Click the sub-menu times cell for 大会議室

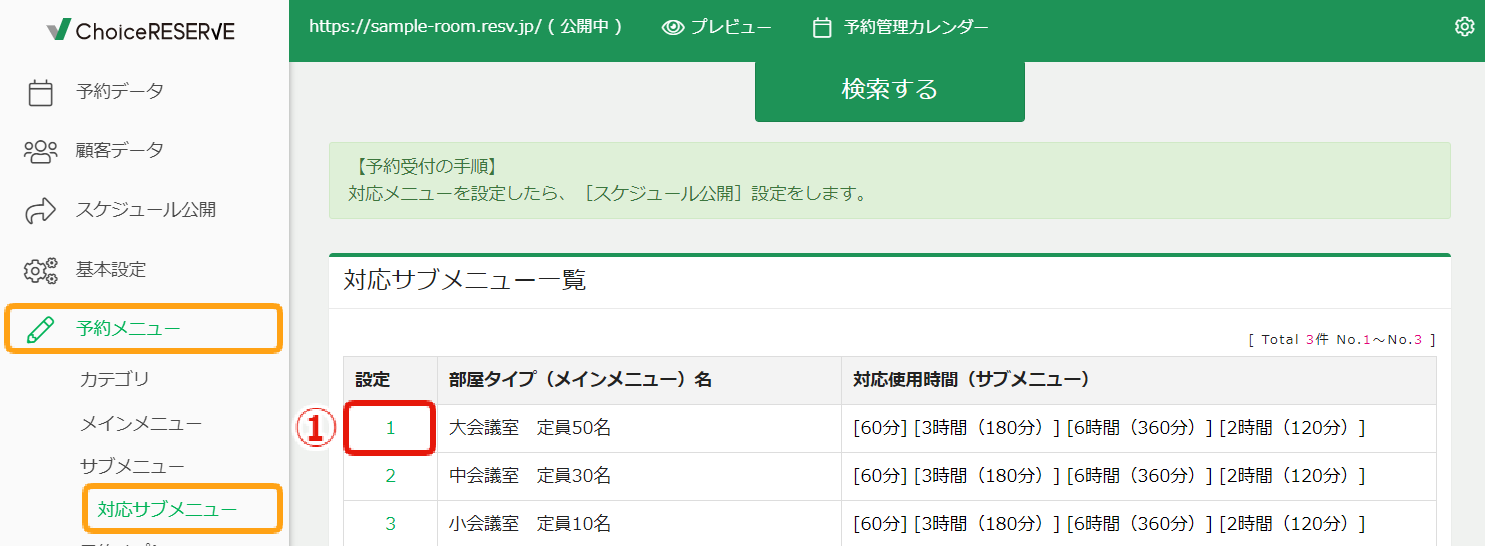point(1139,428)
